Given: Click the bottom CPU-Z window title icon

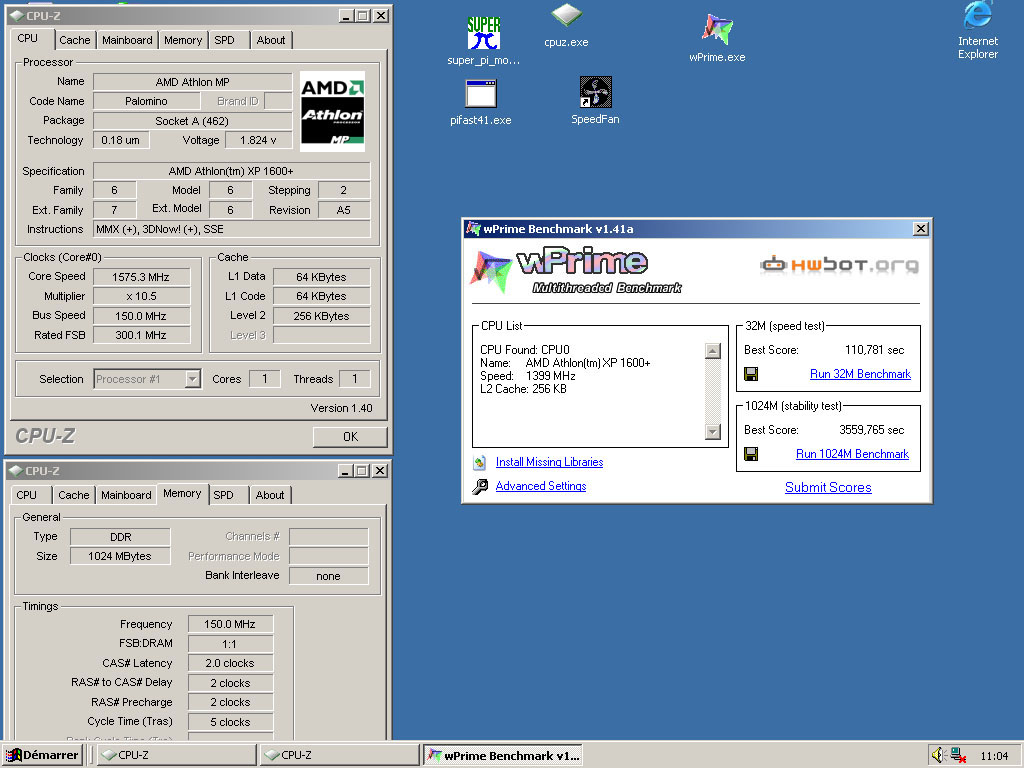Looking at the screenshot, I should pos(17,471).
